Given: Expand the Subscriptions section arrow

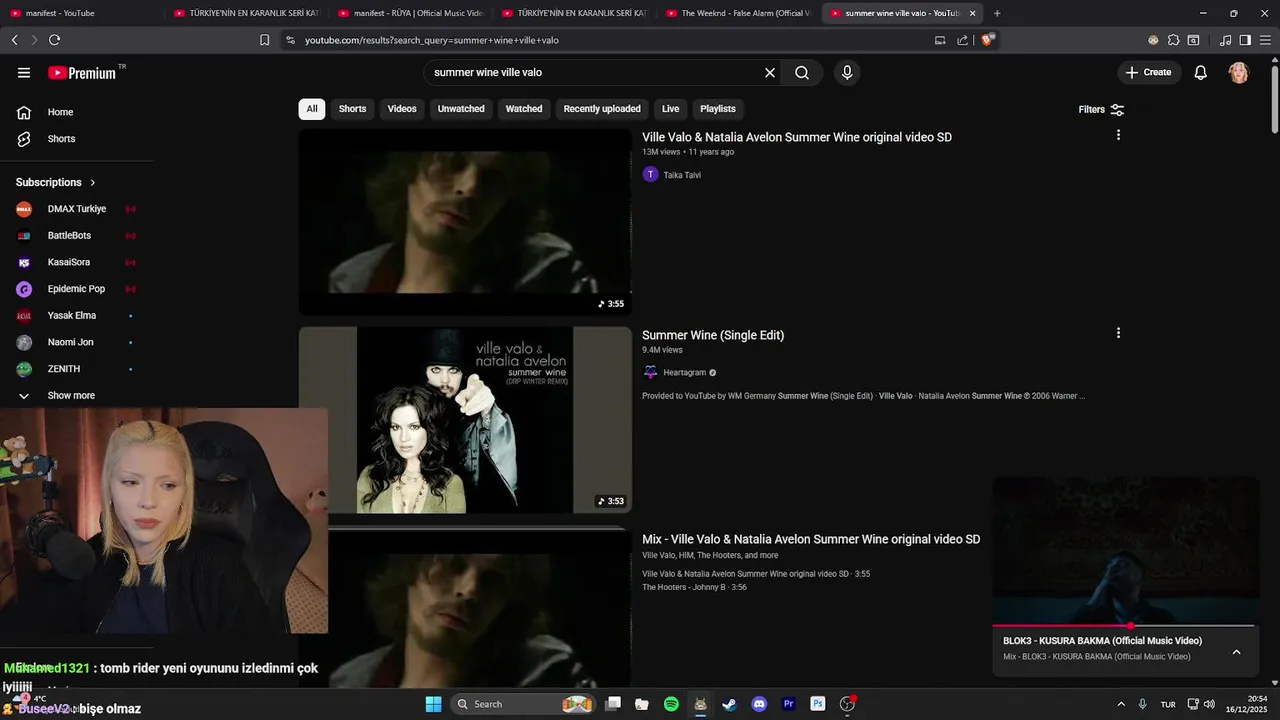Looking at the screenshot, I should (x=93, y=182).
